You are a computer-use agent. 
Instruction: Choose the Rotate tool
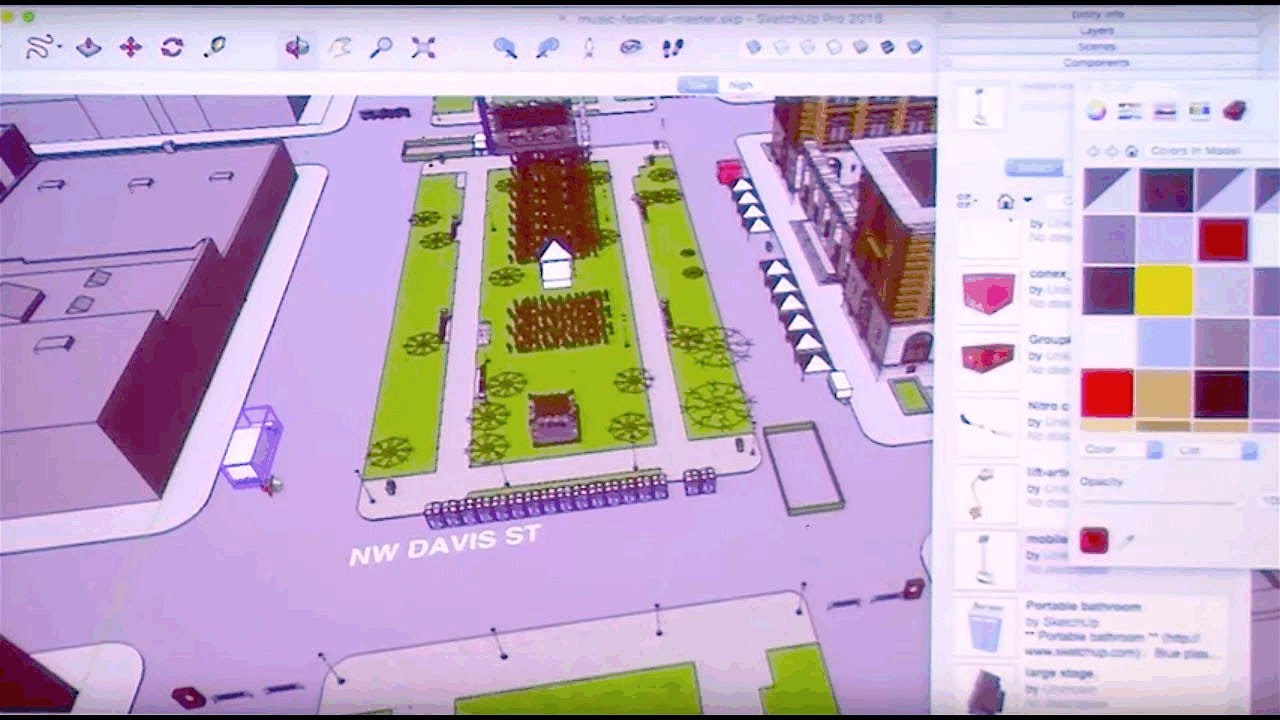point(172,47)
